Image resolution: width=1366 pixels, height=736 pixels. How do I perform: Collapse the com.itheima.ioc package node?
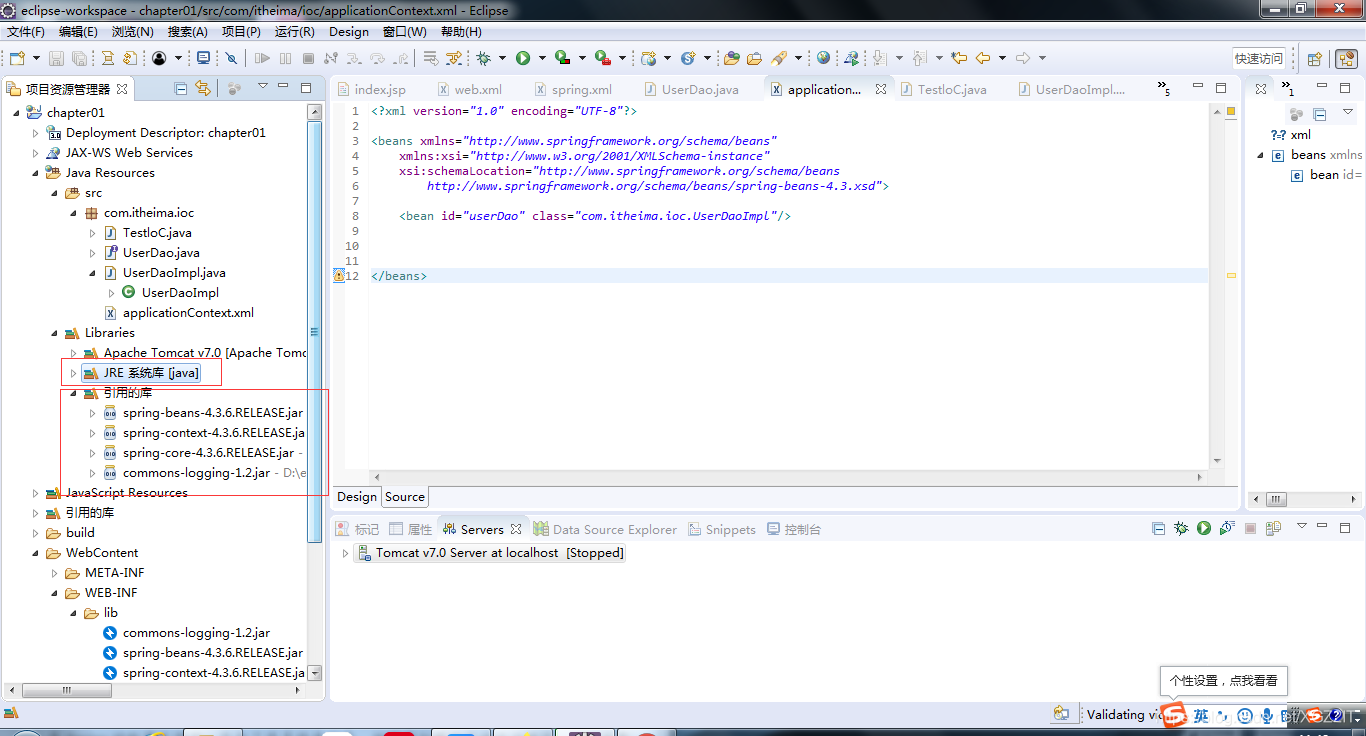(73, 213)
